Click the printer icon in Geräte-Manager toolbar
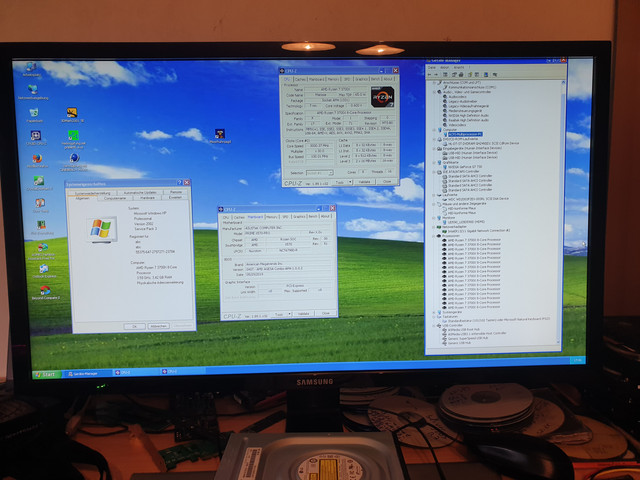The height and width of the screenshot is (480, 640). 461,74
